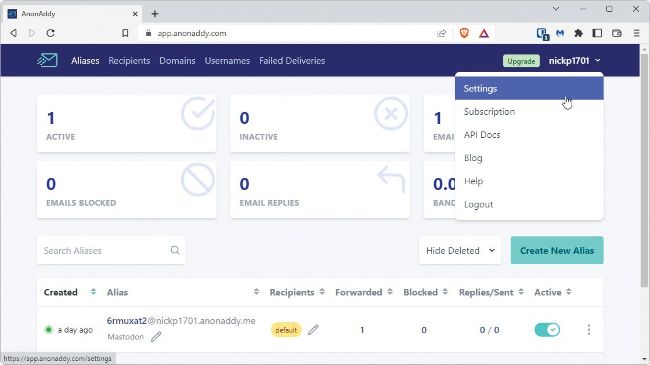Go to Recipients nav link
This screenshot has width=650, height=365.
[x=129, y=61]
